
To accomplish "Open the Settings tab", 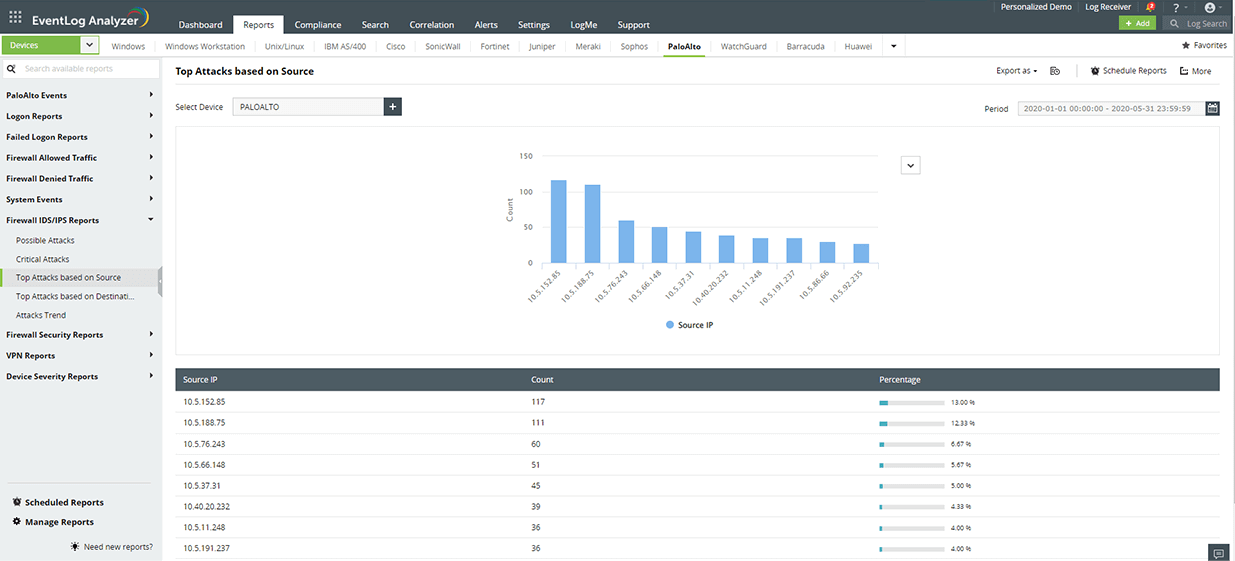I will (534, 25).
